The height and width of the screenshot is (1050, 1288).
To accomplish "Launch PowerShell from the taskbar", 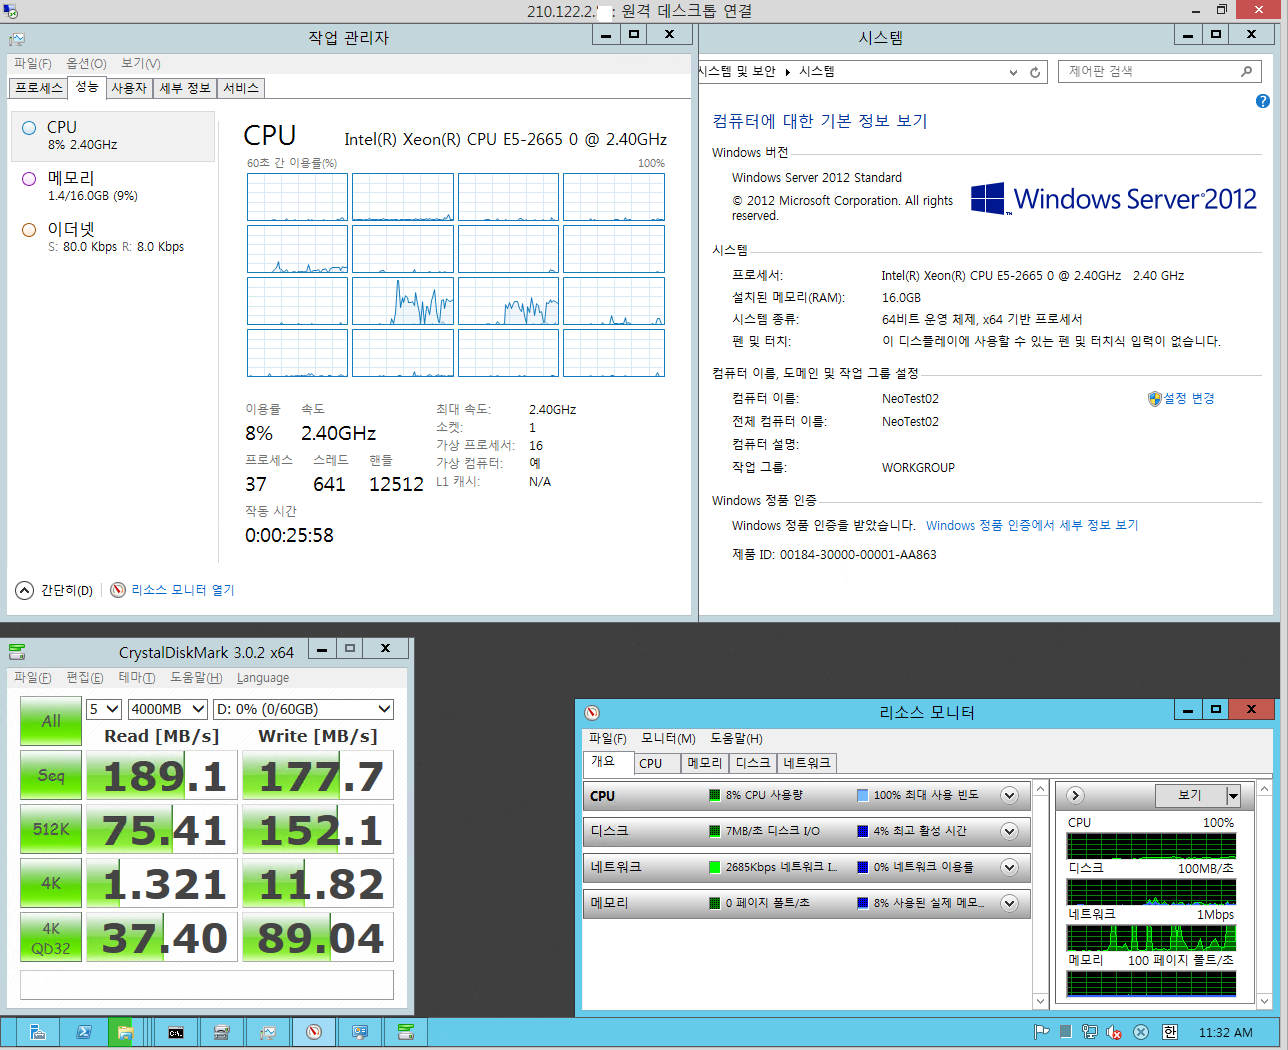I will pyautogui.click(x=84, y=1032).
